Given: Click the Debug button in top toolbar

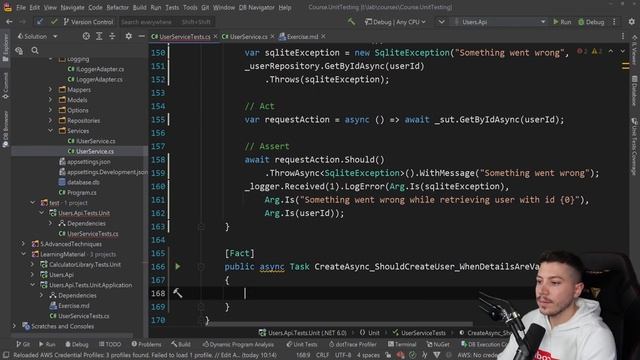Looking at the screenshot, I should point(591,22).
